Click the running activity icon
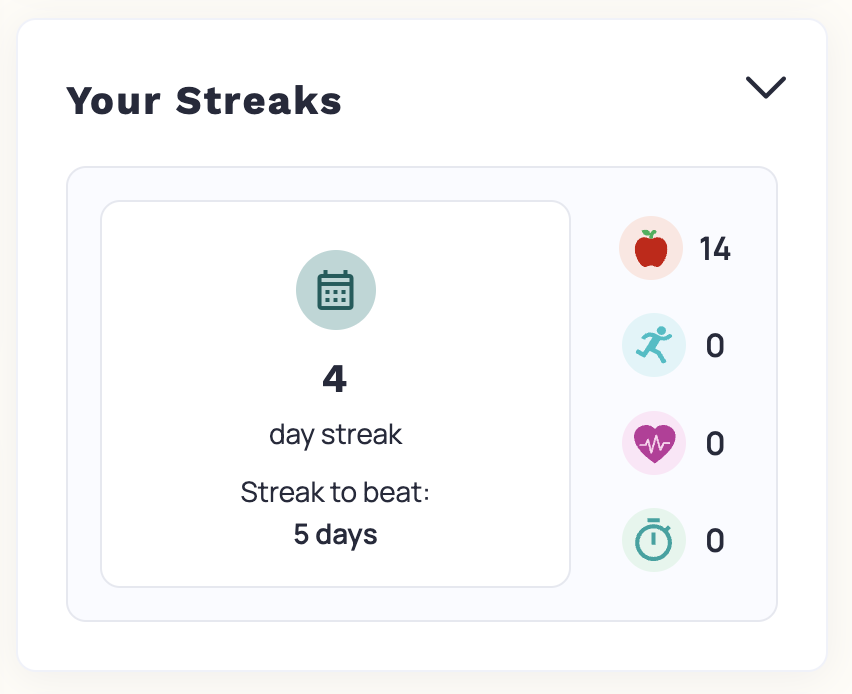Screen dimensions: 852x694 654,344
